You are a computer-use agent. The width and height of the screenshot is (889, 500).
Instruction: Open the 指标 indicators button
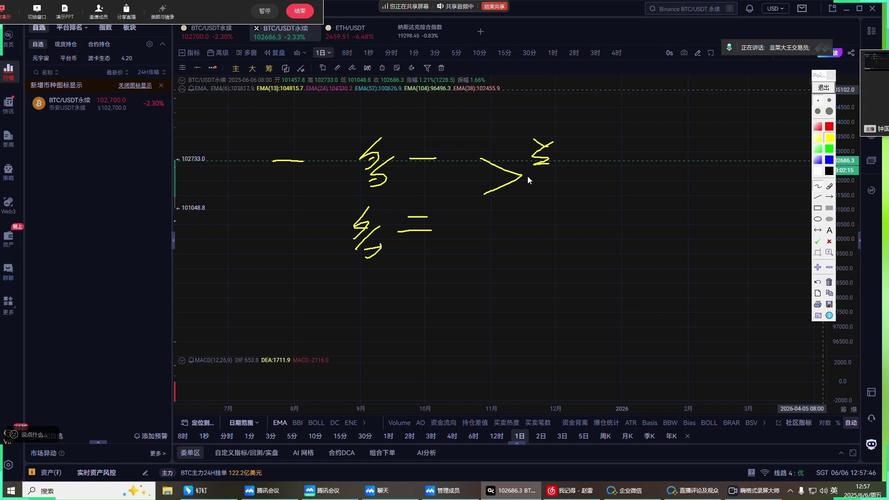coord(190,52)
